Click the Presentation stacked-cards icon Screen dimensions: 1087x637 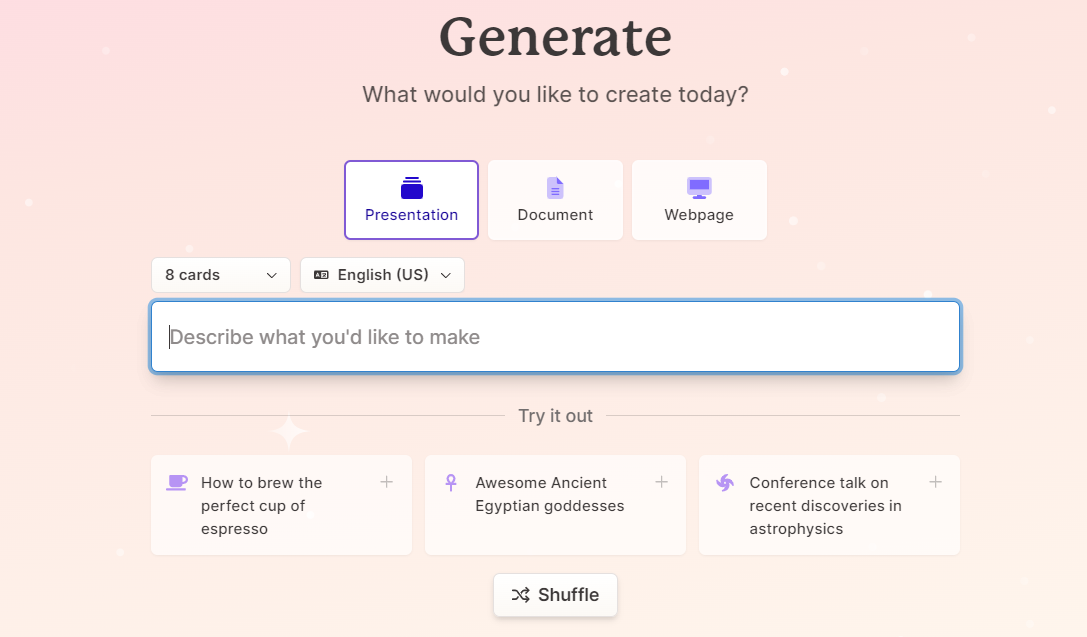click(411, 188)
